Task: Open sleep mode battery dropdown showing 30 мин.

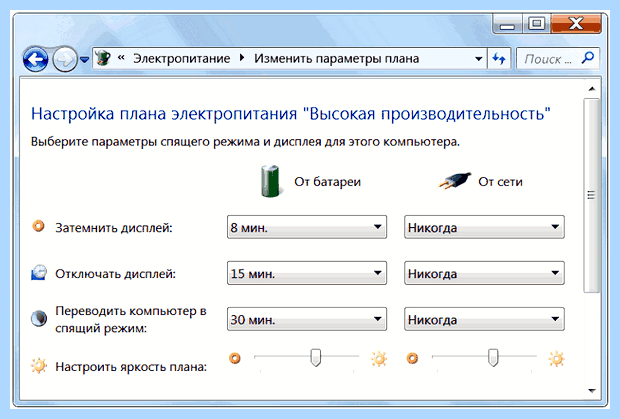Action: pyautogui.click(x=307, y=319)
